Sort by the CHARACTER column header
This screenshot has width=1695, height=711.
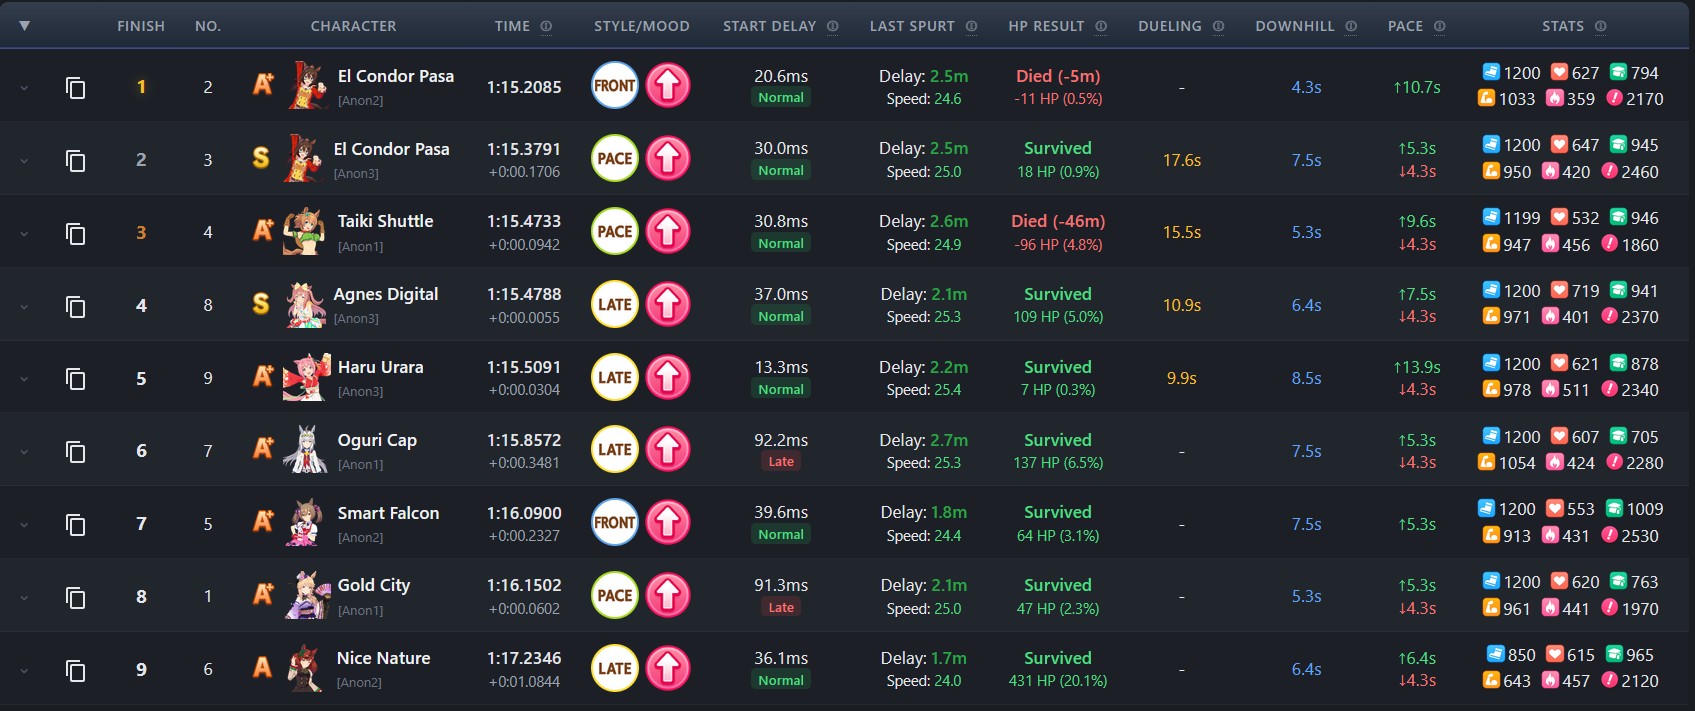coord(353,26)
